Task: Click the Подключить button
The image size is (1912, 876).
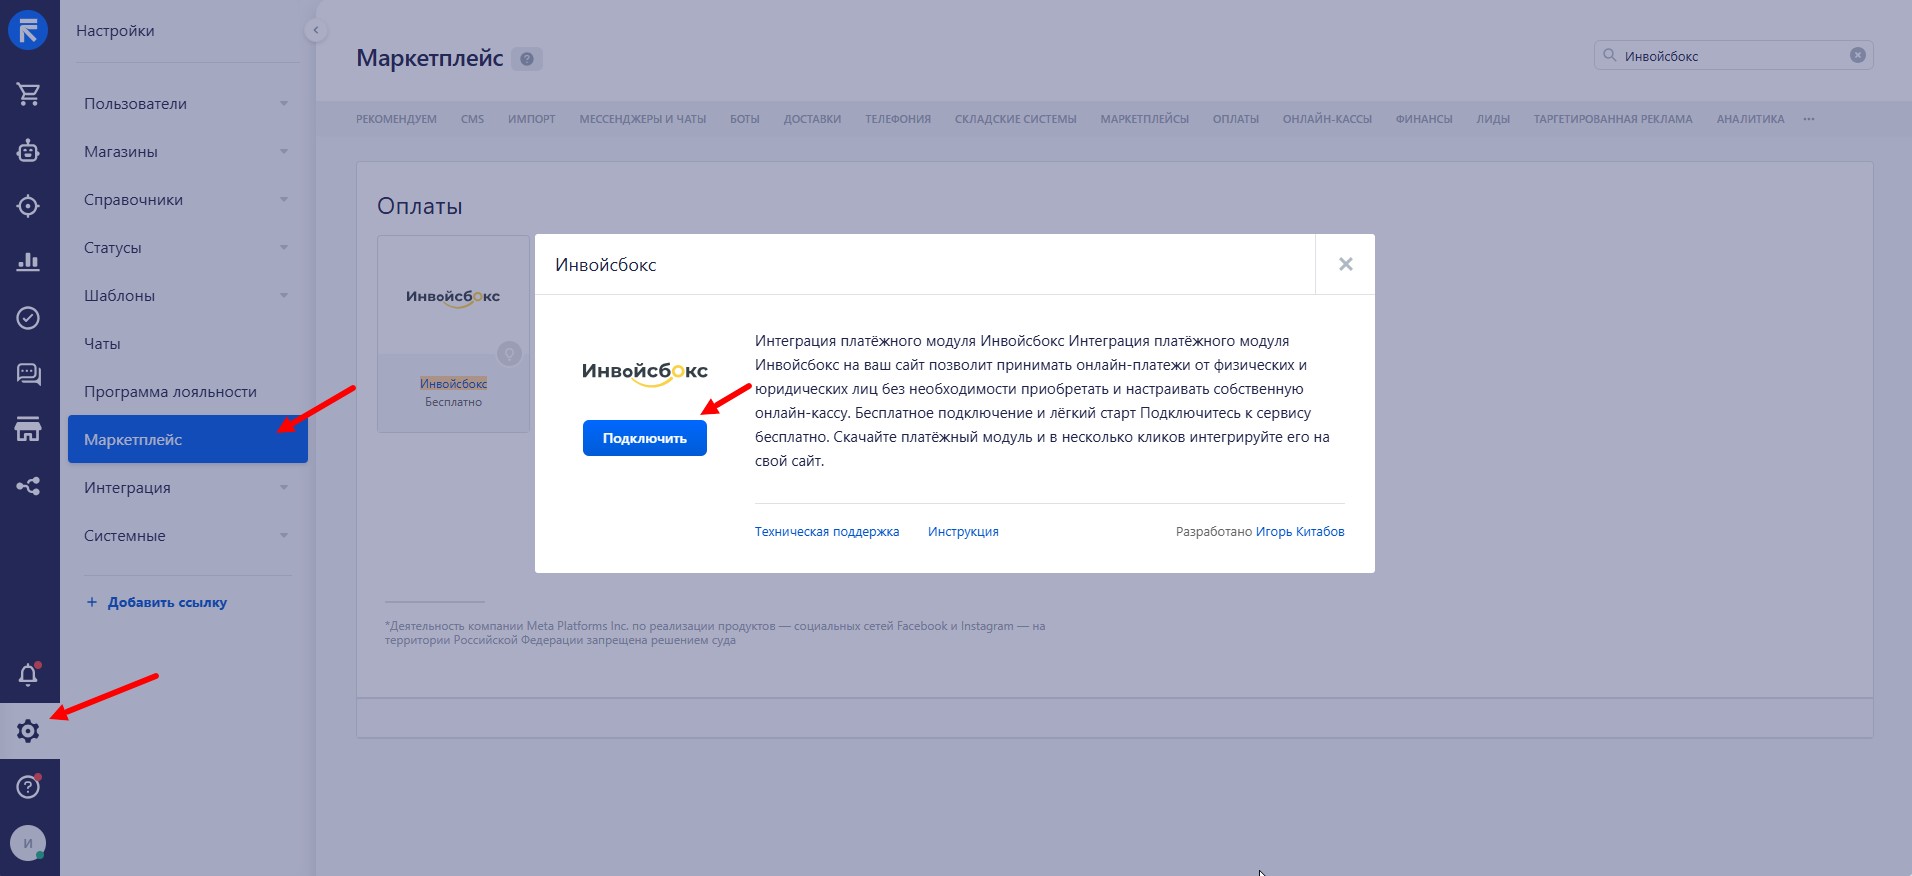Action: [645, 438]
